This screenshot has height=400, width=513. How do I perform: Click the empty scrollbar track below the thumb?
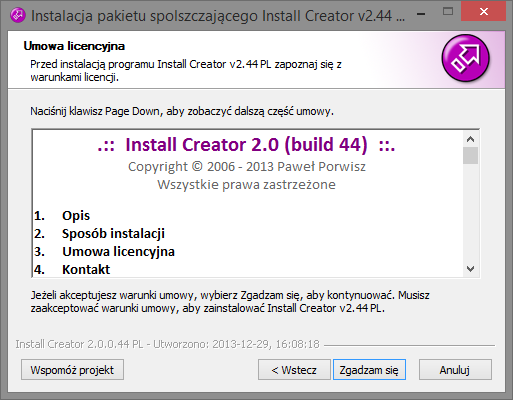[470, 212]
